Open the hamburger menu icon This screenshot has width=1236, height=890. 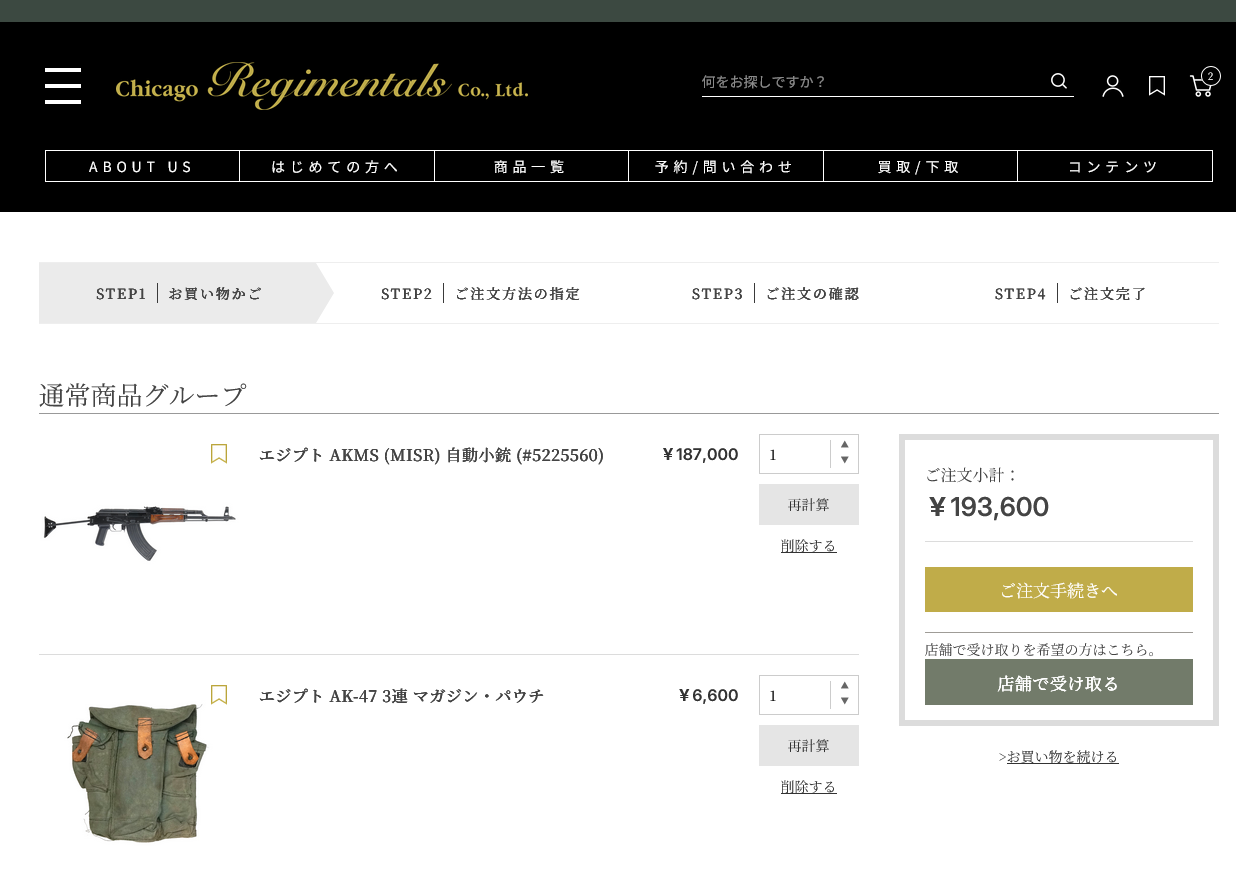tap(63, 86)
